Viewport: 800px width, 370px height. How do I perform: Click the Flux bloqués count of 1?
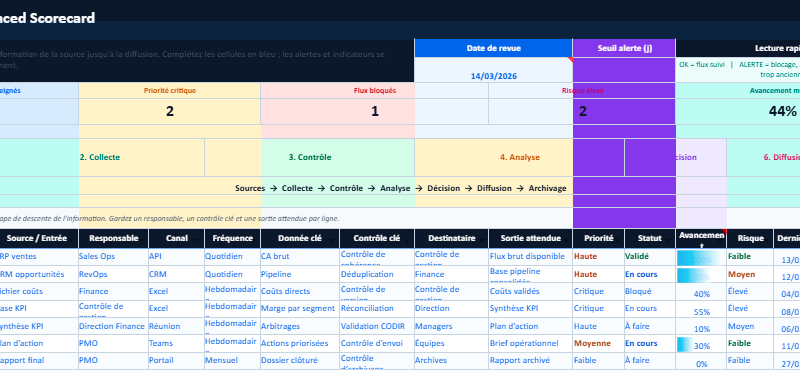(x=374, y=111)
